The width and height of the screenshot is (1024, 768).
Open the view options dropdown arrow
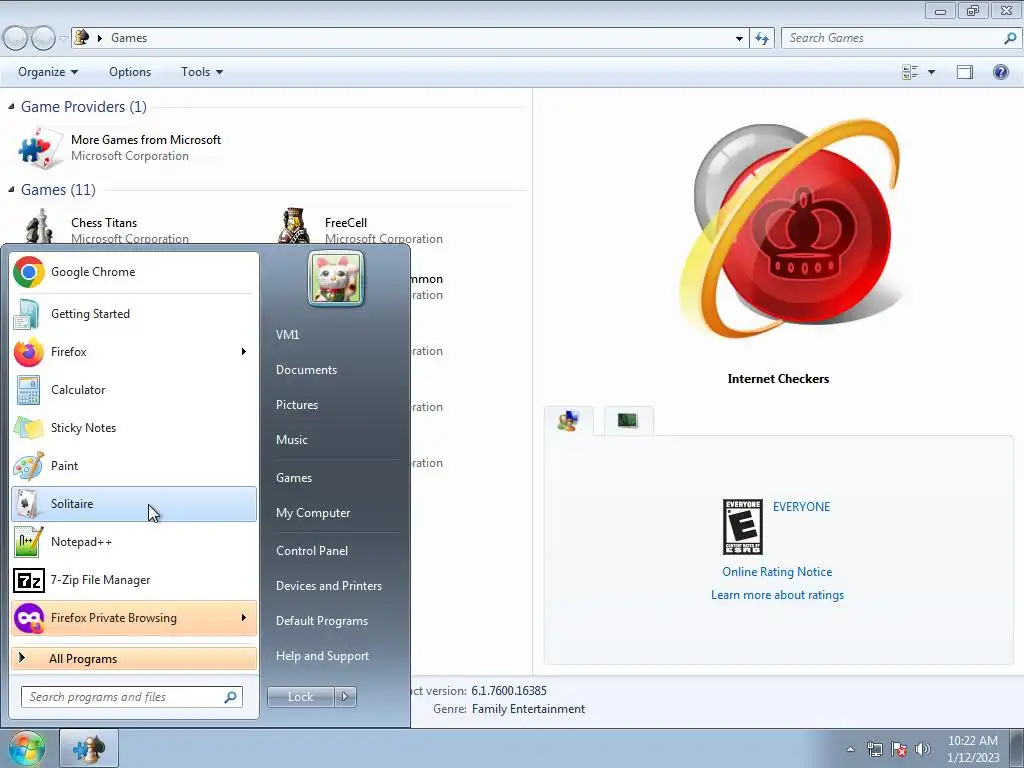(x=931, y=72)
